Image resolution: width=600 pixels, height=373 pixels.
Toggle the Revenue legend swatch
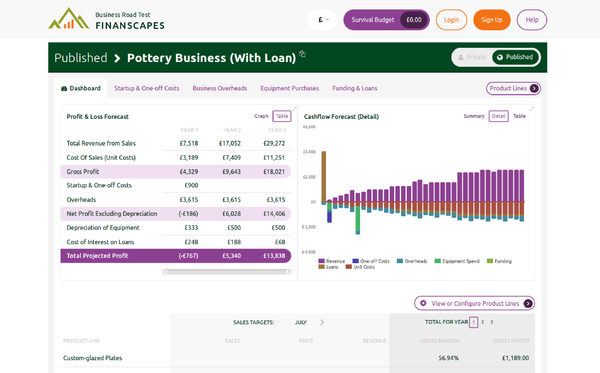[321, 261]
